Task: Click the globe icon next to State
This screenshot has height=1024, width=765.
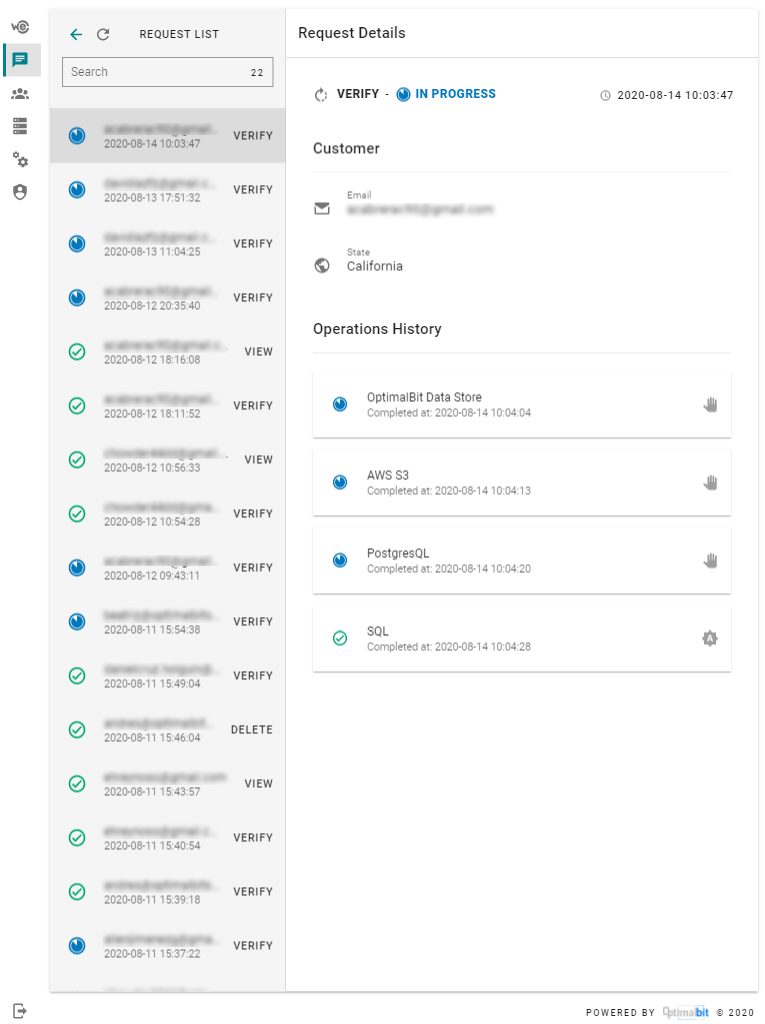Action: click(x=322, y=266)
